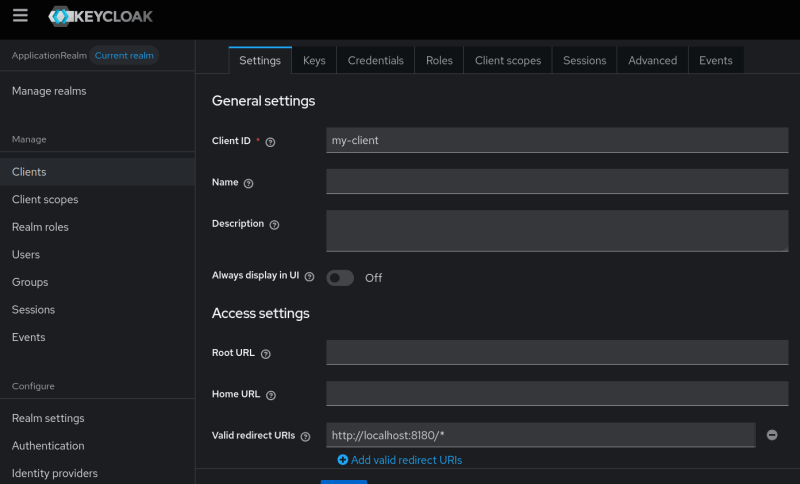This screenshot has height=484, width=800.
Task: Open the Credentials tab
Action: click(376, 60)
